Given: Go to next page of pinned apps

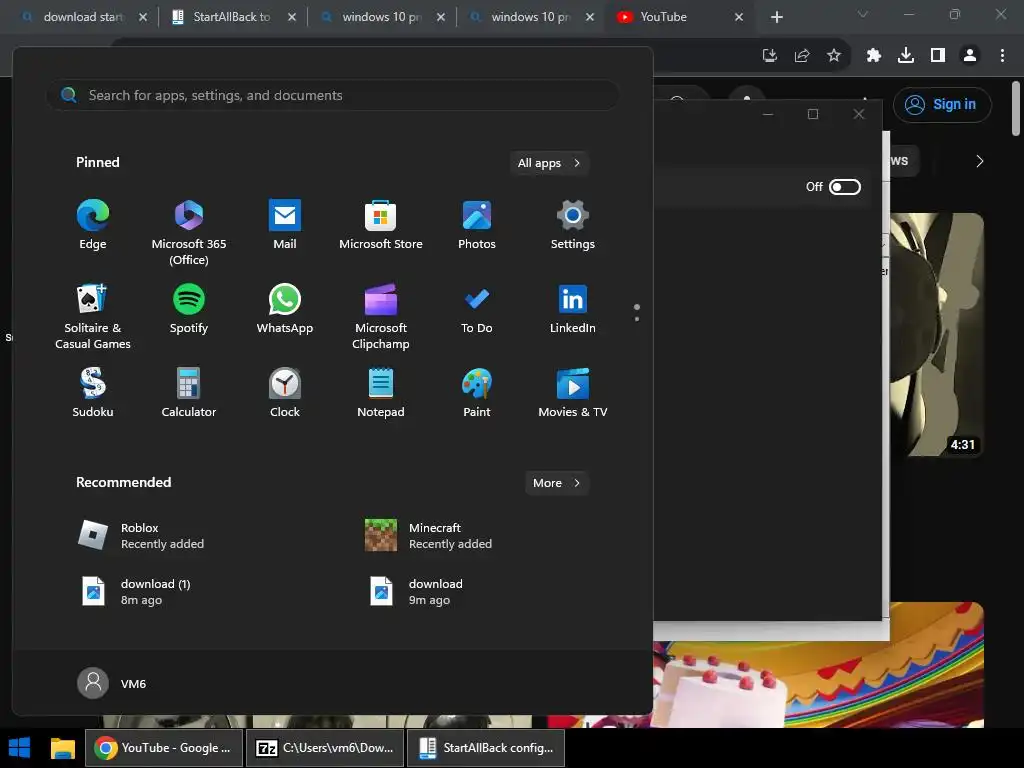Looking at the screenshot, I should click(x=637, y=319).
